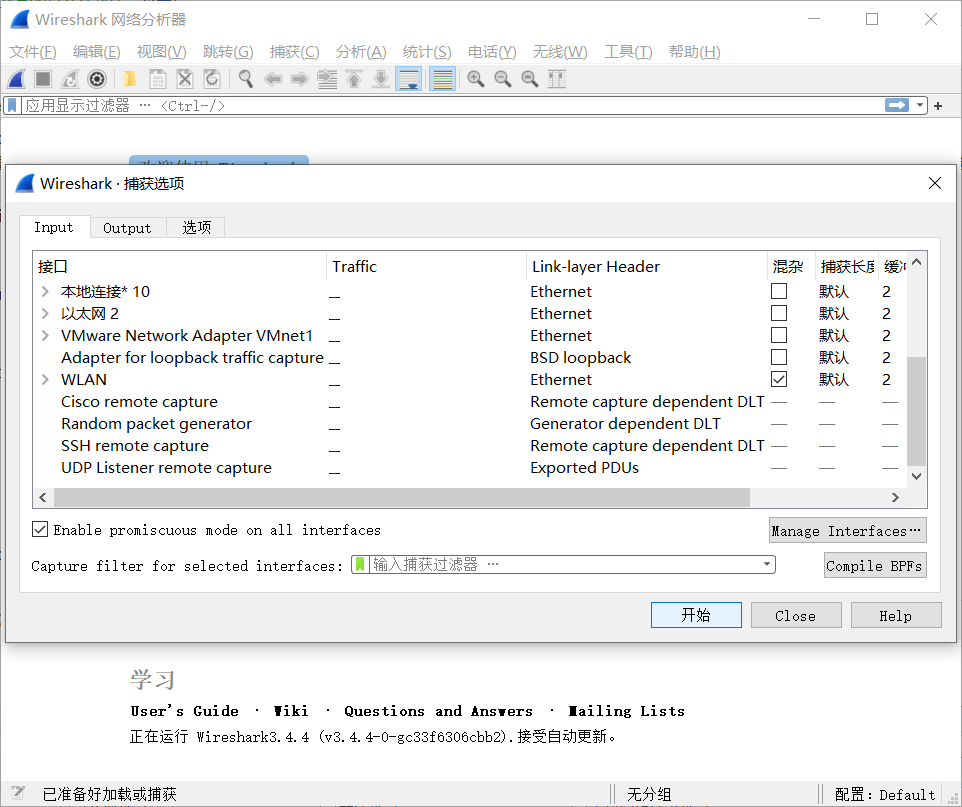
Task: Open the Wiki link
Action: point(291,711)
